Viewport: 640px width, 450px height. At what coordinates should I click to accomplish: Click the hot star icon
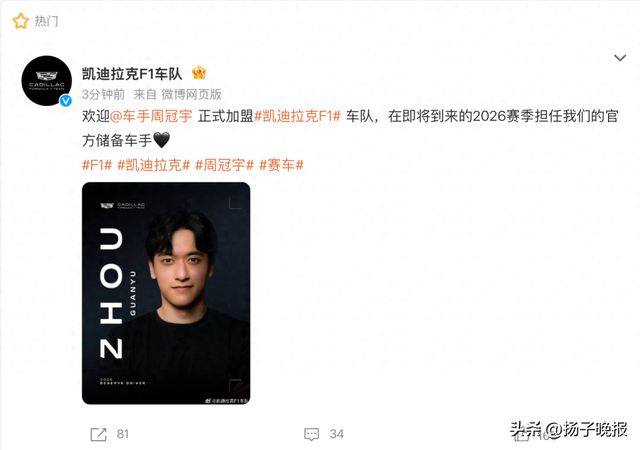point(21,21)
